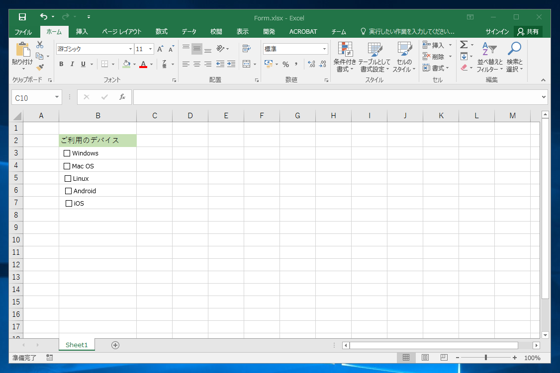The height and width of the screenshot is (373, 560).
Task: Open Customize Quick Access Toolbar dropdown
Action: (x=89, y=17)
